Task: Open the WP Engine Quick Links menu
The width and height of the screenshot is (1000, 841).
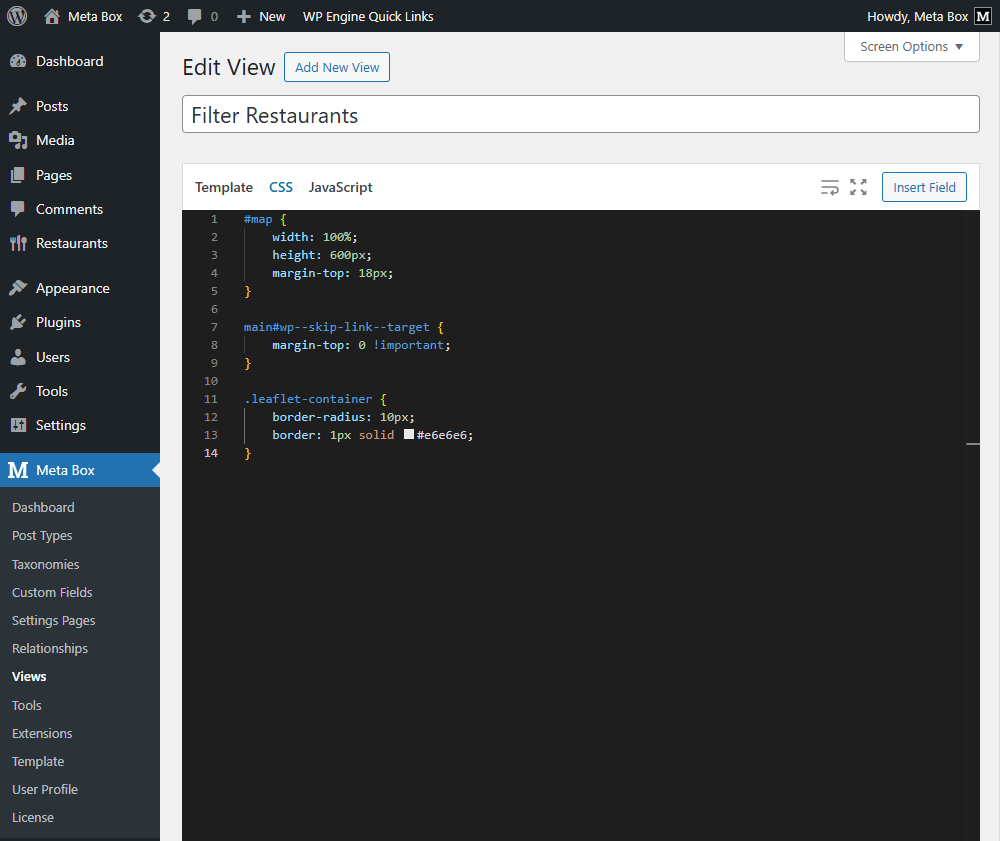Action: point(367,15)
